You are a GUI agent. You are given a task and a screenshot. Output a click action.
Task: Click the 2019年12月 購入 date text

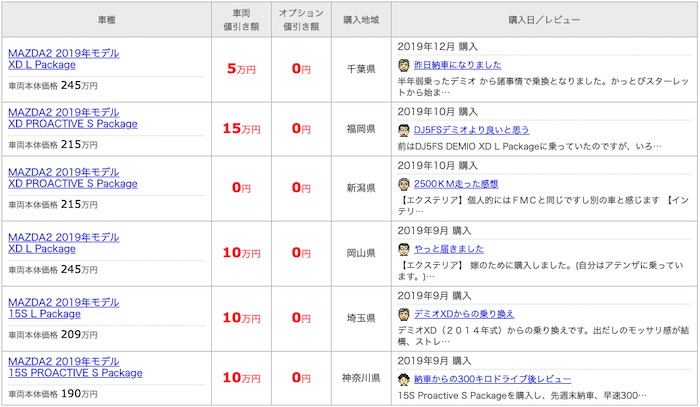[x=438, y=46]
